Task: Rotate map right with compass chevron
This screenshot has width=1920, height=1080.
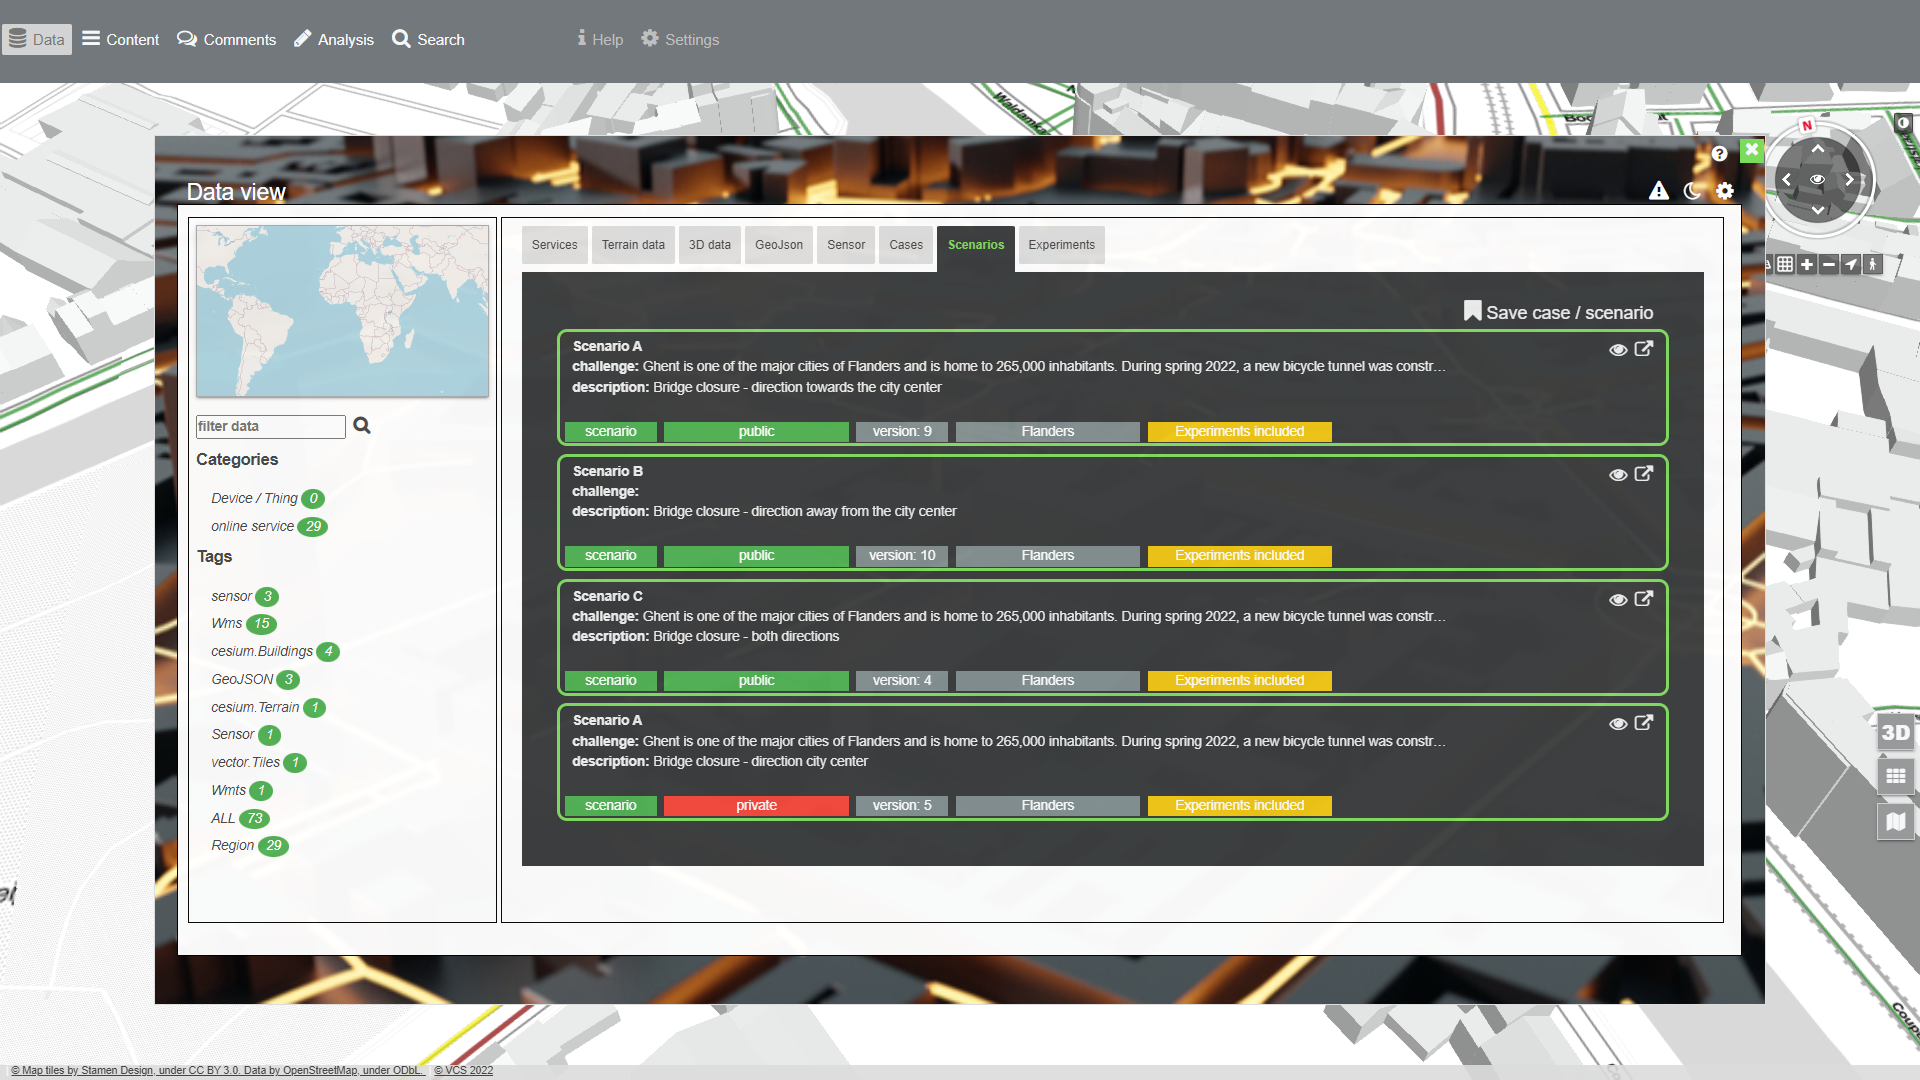Action: (1850, 180)
